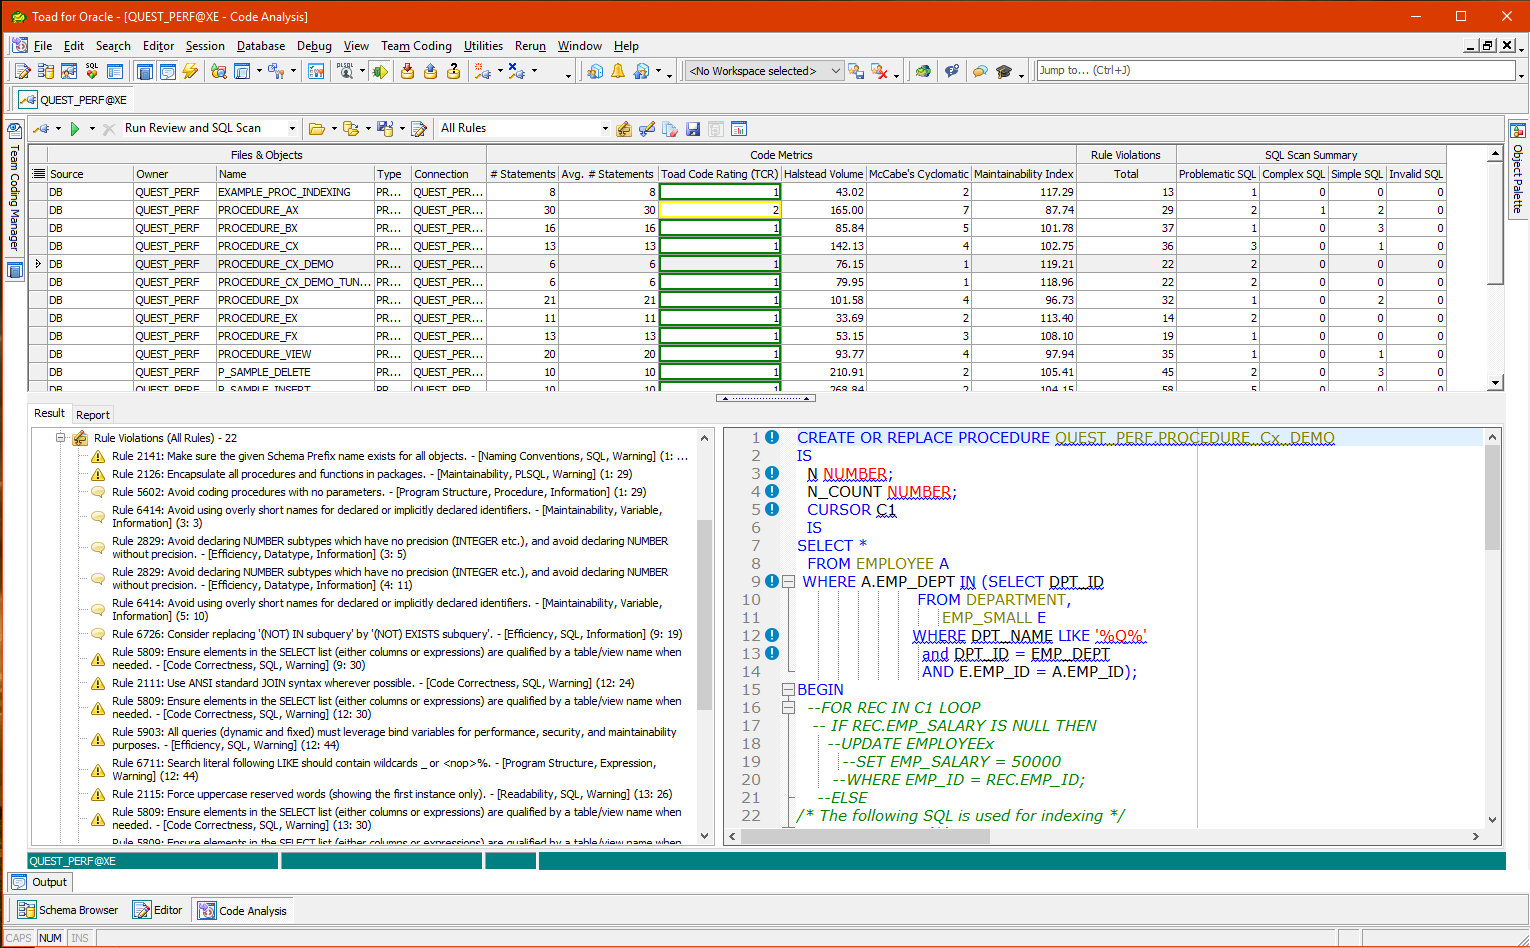Open the Jump to history dropdown arrow

click(1521, 74)
